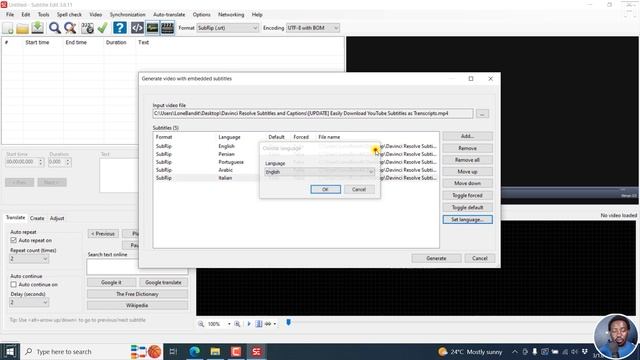The height and width of the screenshot is (360, 640).
Task: Click the waveform zoom in icon
Action: point(237,324)
